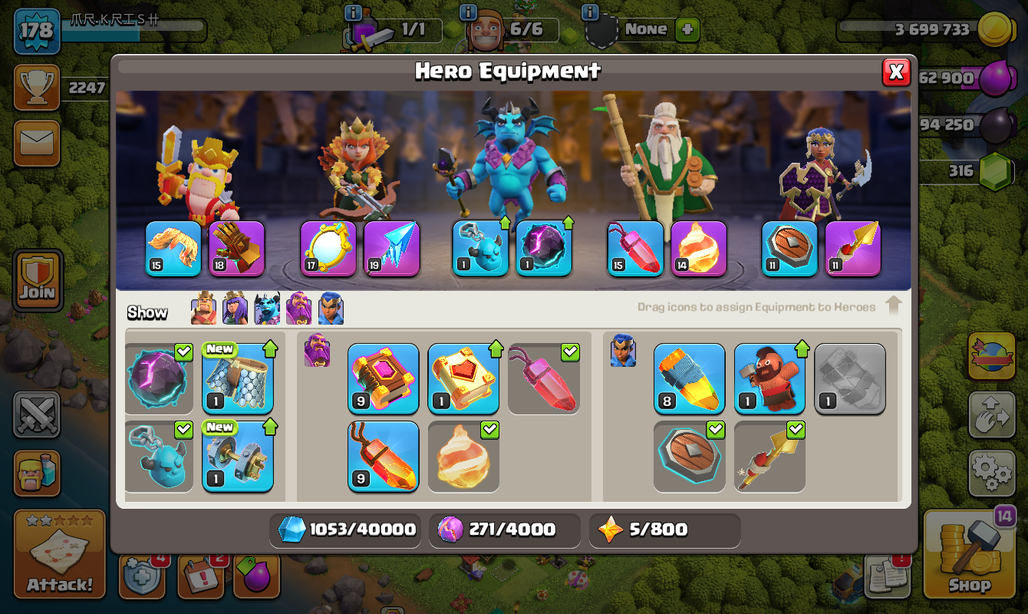The height and width of the screenshot is (614, 1028).
Task: Select the Magic Mirror equipment level 17
Action: 328,248
